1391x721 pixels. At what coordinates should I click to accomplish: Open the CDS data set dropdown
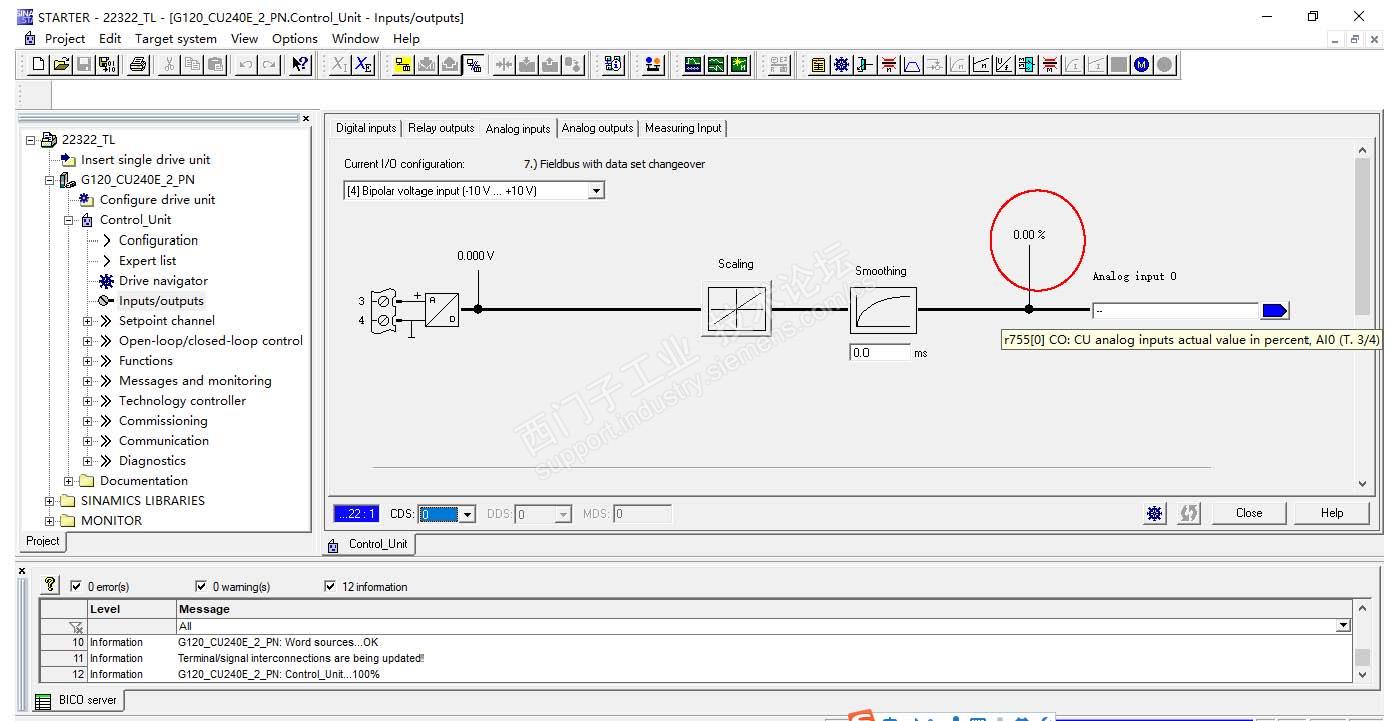(x=467, y=514)
